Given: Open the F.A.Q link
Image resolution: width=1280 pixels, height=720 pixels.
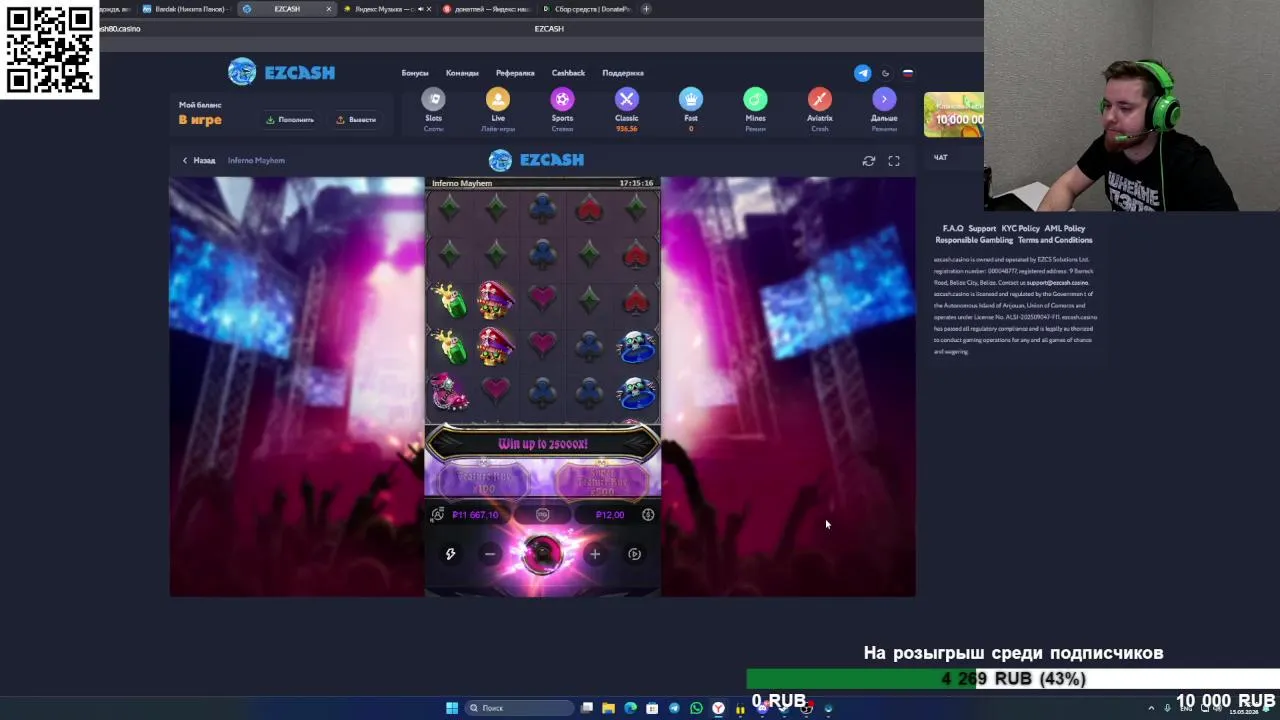Looking at the screenshot, I should 952,228.
